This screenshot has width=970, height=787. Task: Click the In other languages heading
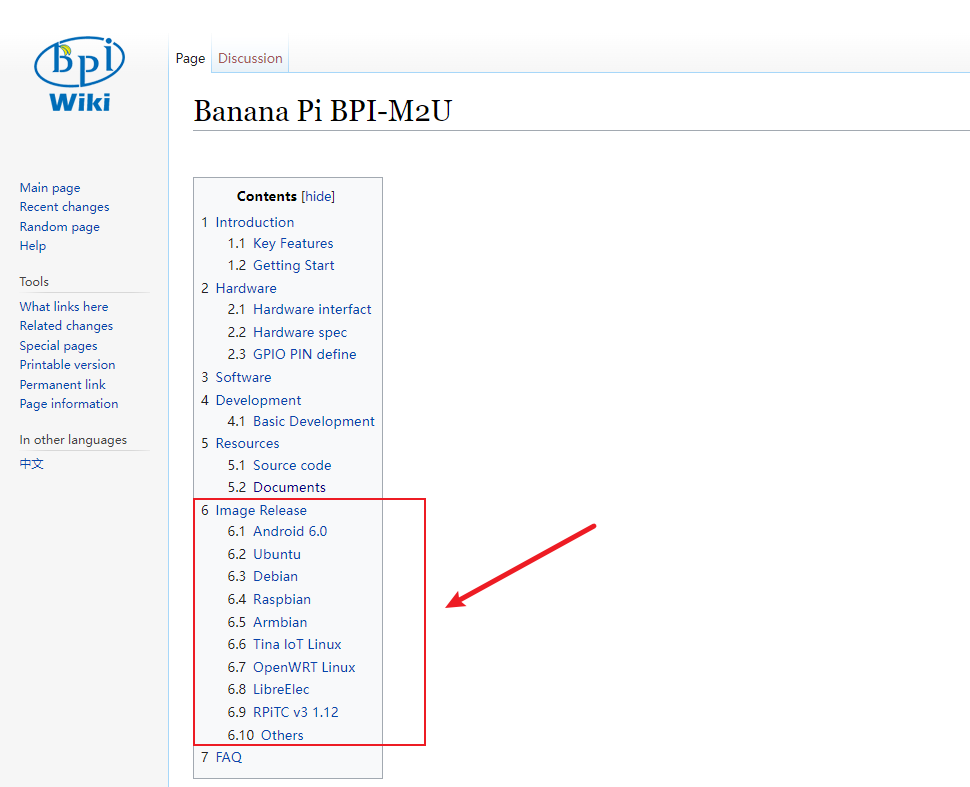tap(73, 440)
